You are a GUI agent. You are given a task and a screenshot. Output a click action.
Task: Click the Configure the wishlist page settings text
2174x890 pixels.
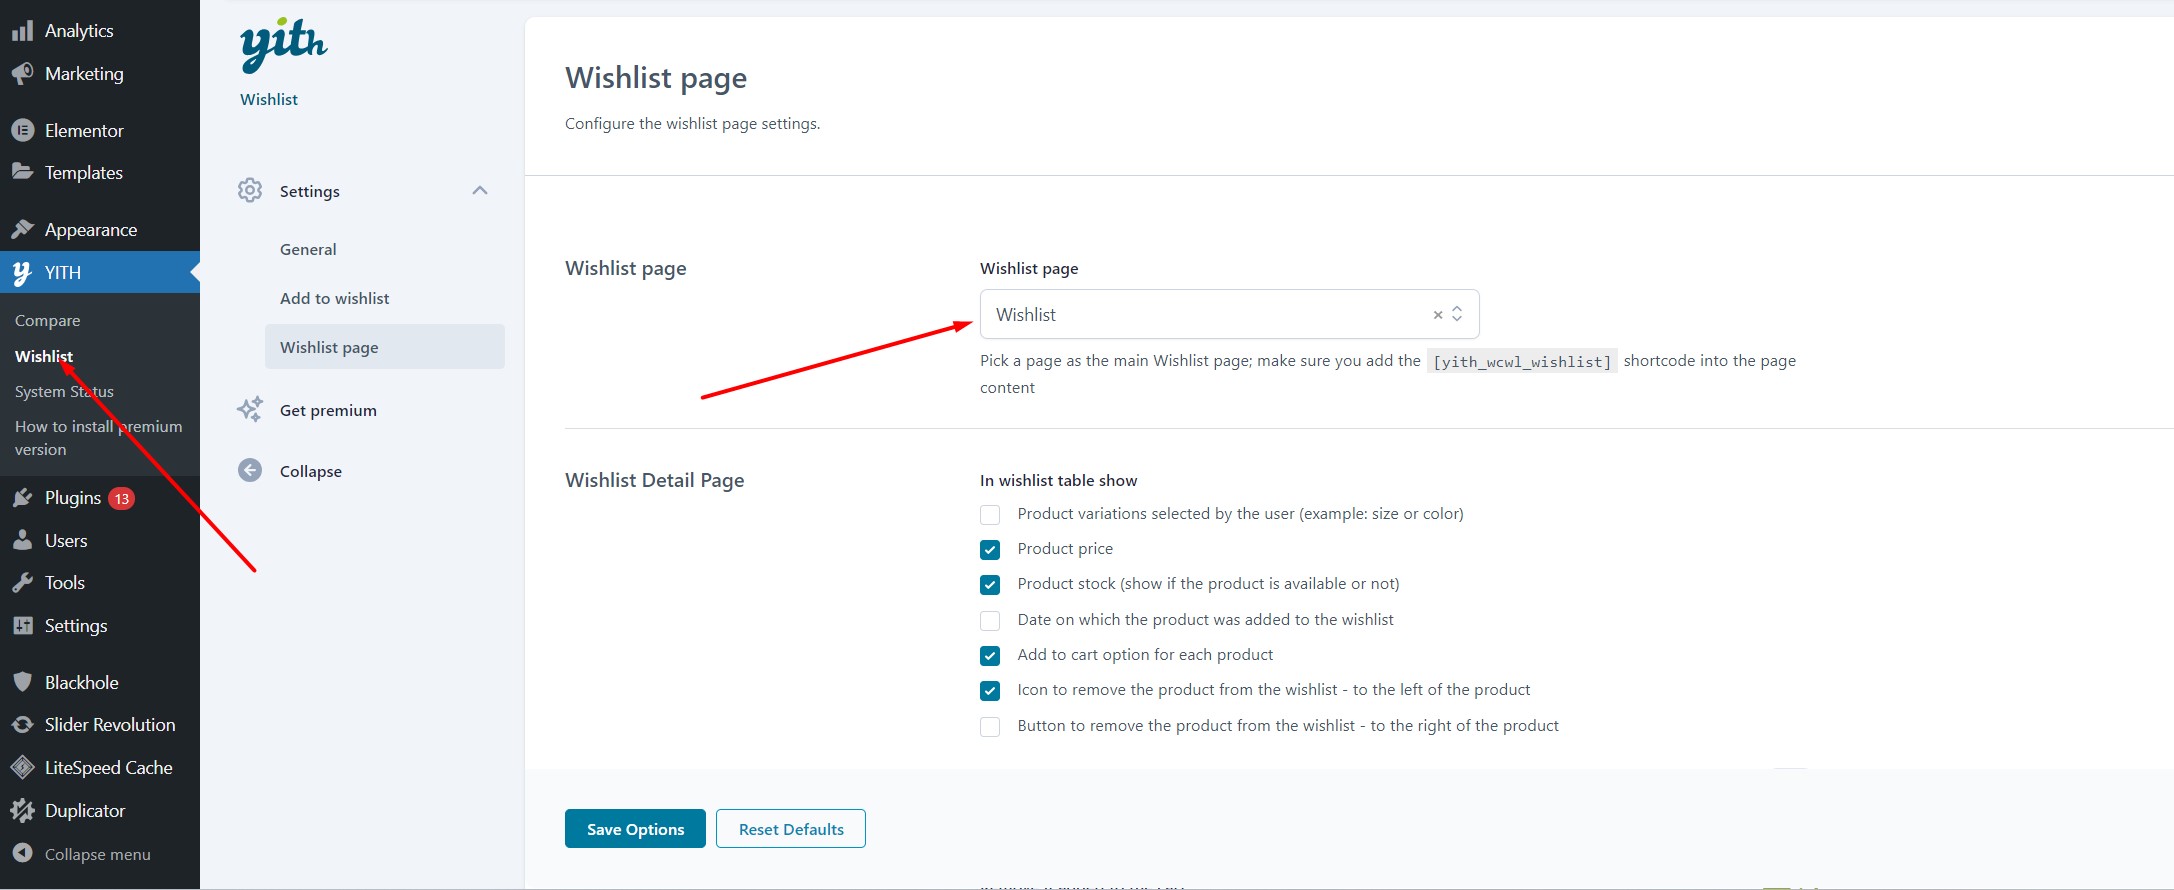tap(692, 123)
